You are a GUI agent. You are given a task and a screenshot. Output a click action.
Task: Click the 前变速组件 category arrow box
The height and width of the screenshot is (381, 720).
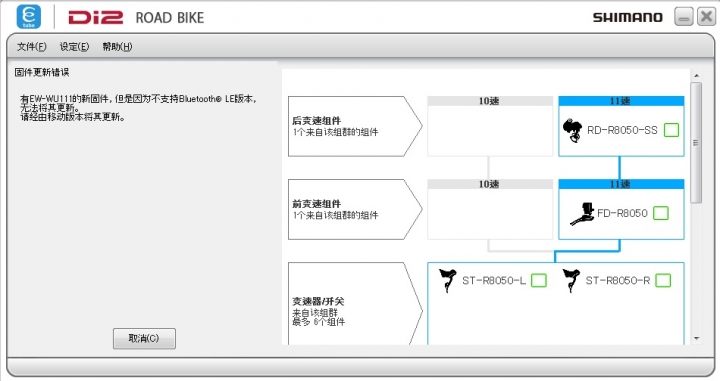(x=355, y=209)
